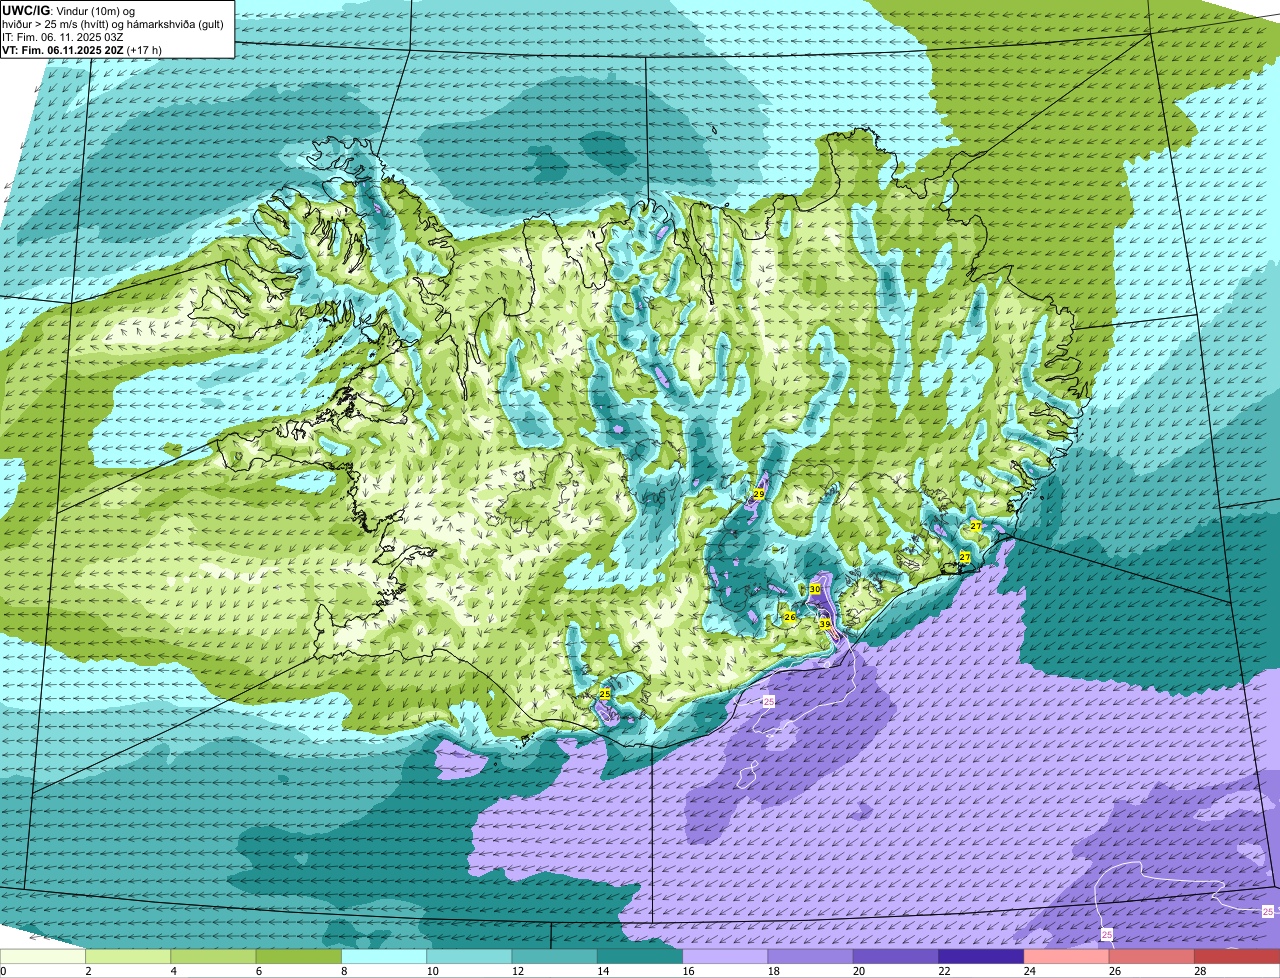Click the salmon 26–28 m/s legend swatch
Image resolution: width=1280 pixels, height=978 pixels.
[1152, 956]
